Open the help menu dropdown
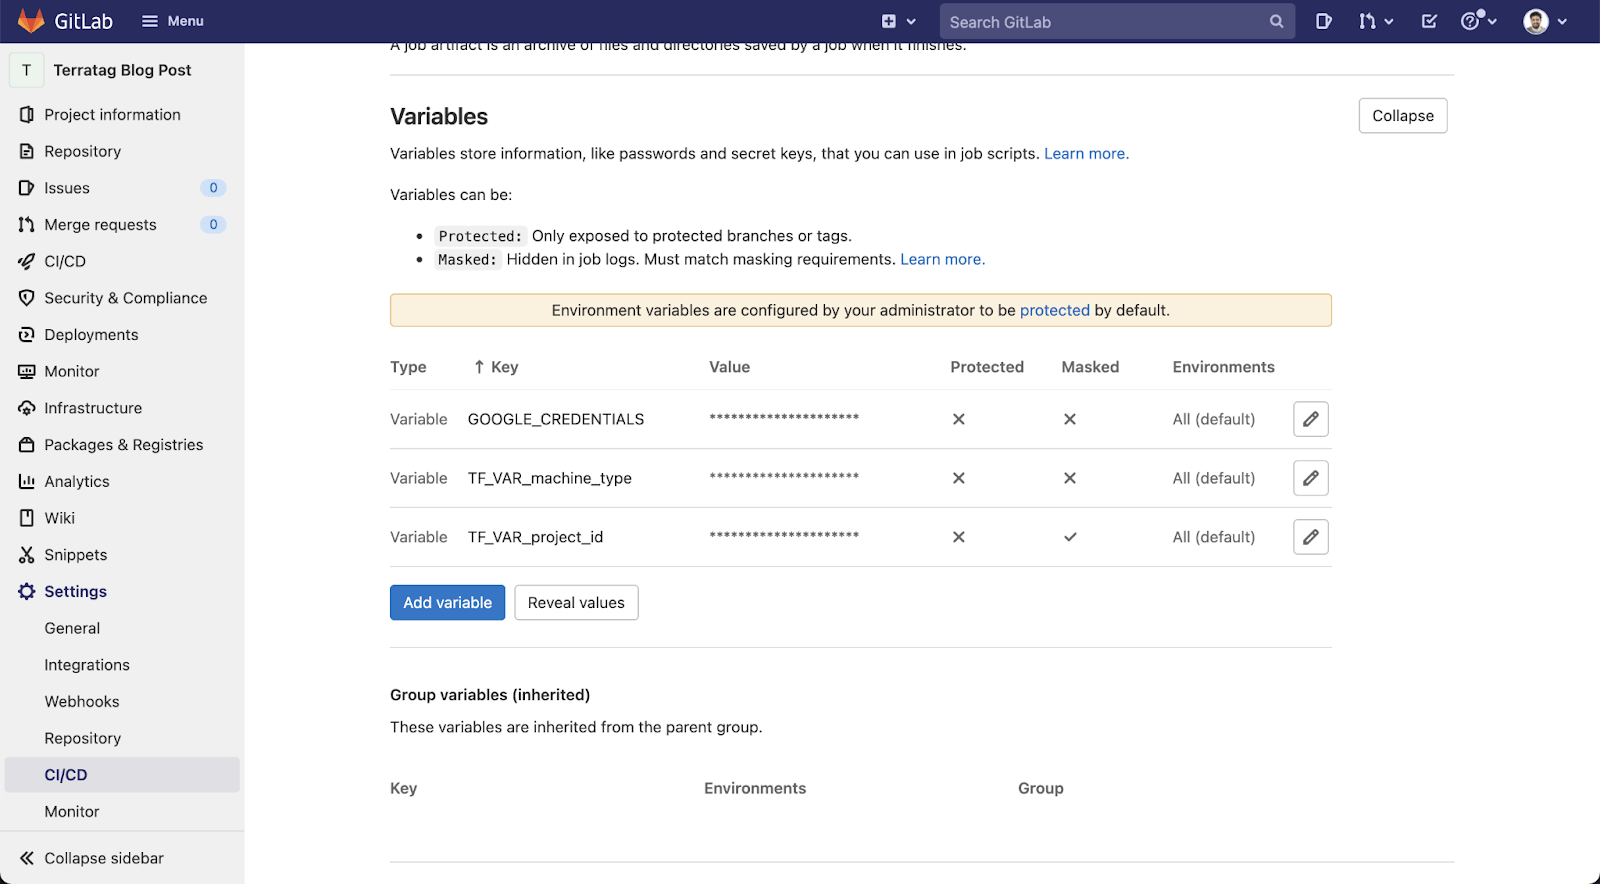 click(1478, 21)
